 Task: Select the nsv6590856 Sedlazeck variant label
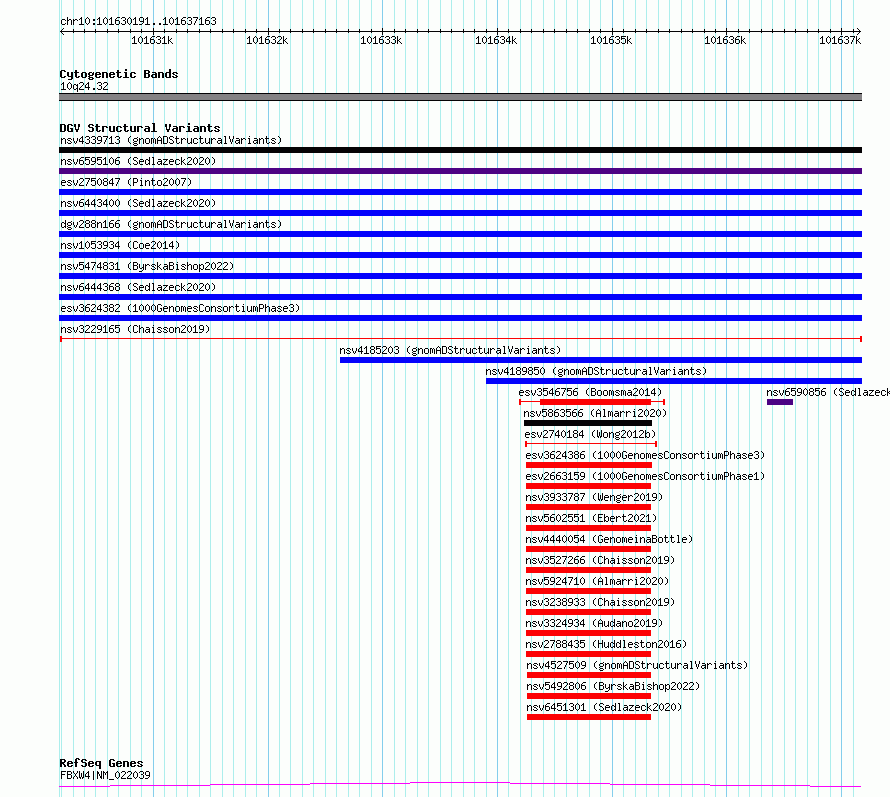coord(828,392)
